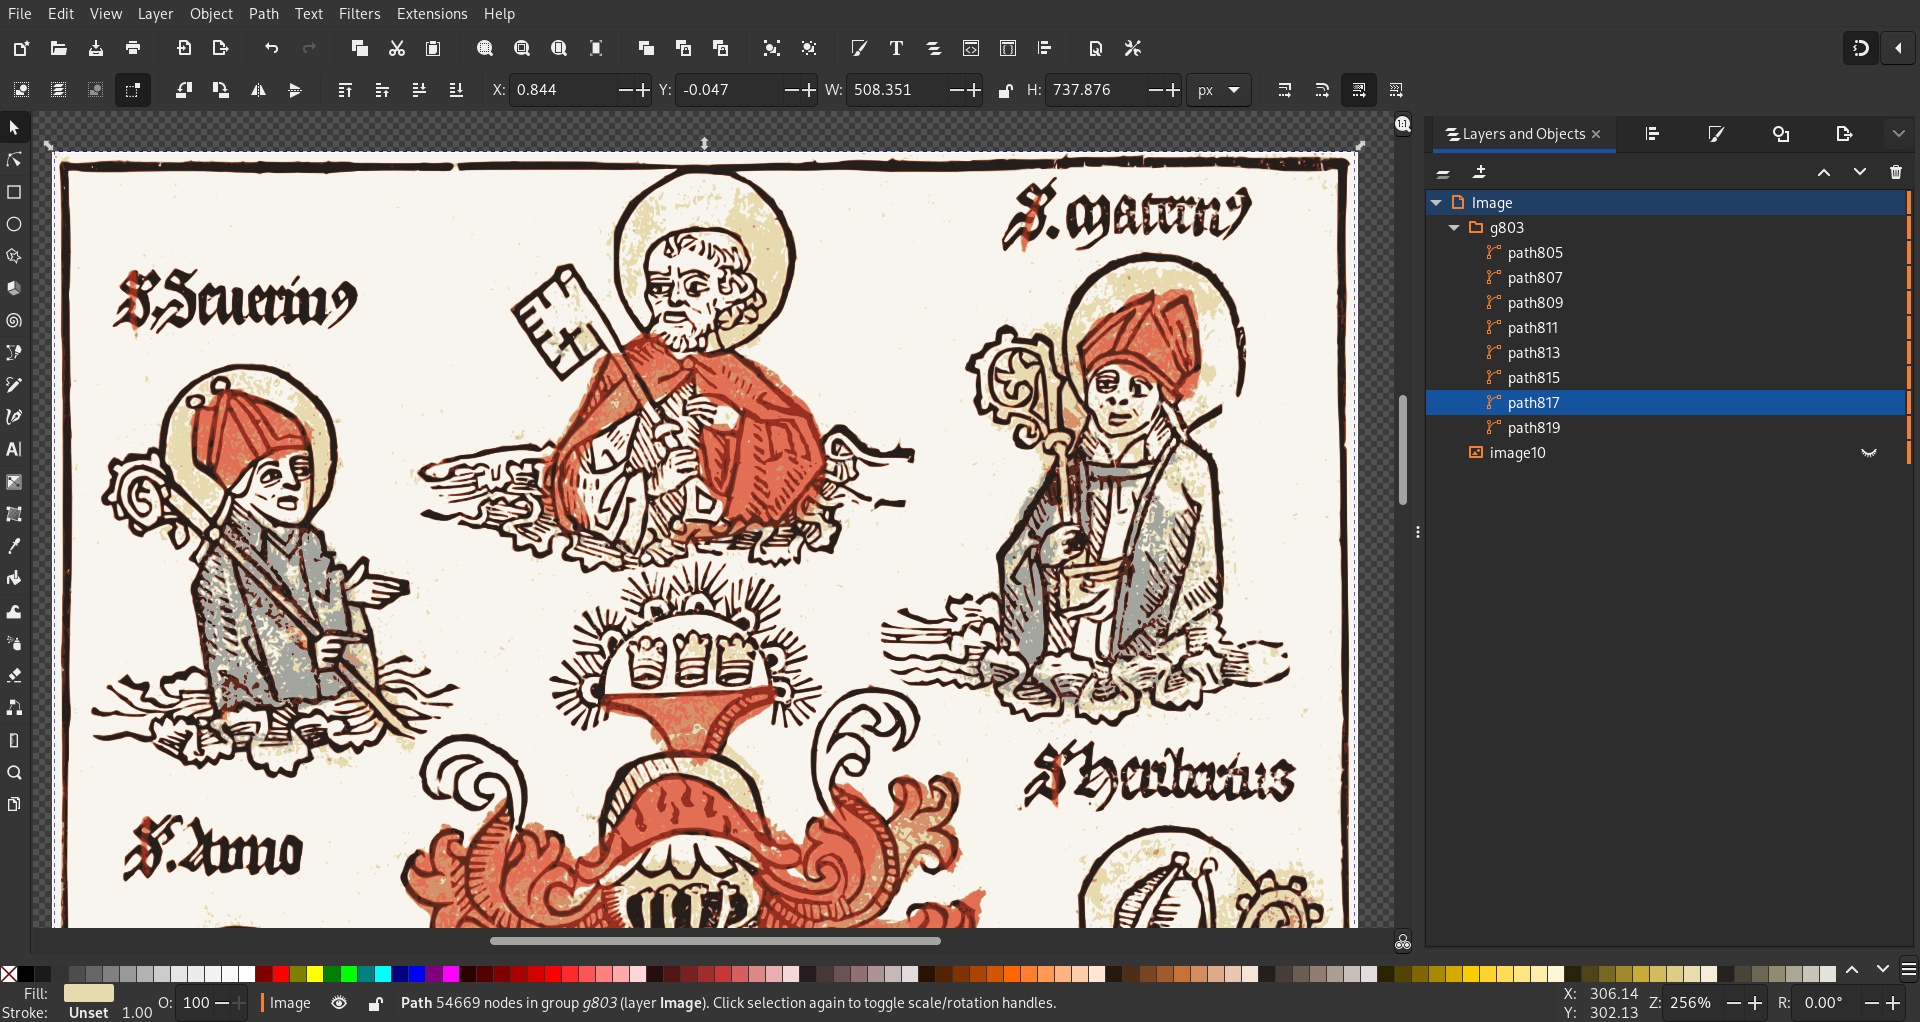Viewport: 1920px width, 1022px height.
Task: Select the Node editing tool
Action: [x=14, y=160]
